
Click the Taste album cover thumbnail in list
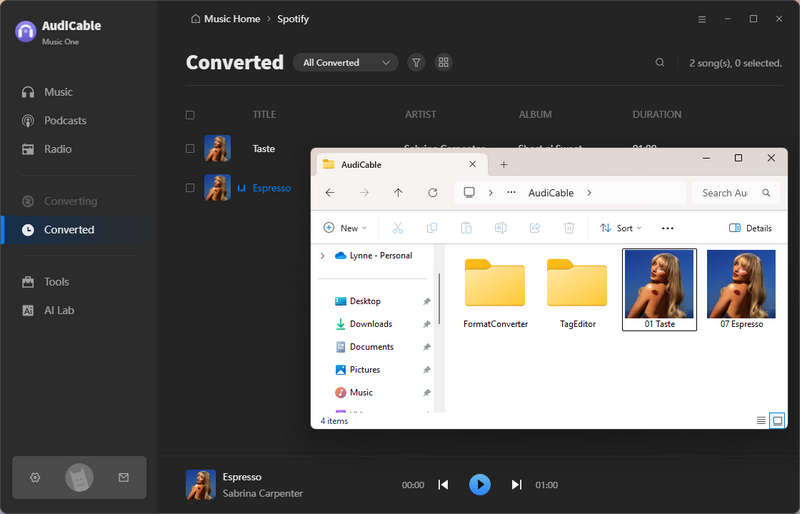pos(217,149)
